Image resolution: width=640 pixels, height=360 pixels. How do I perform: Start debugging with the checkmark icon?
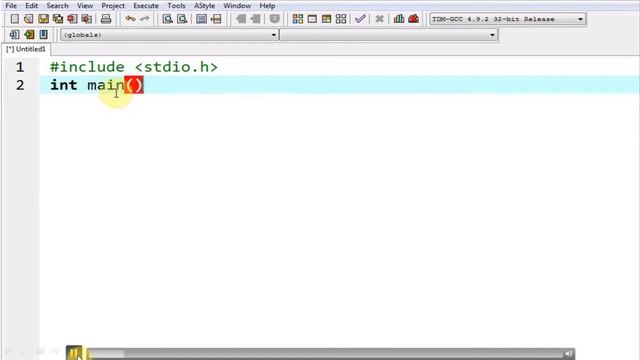(360, 19)
